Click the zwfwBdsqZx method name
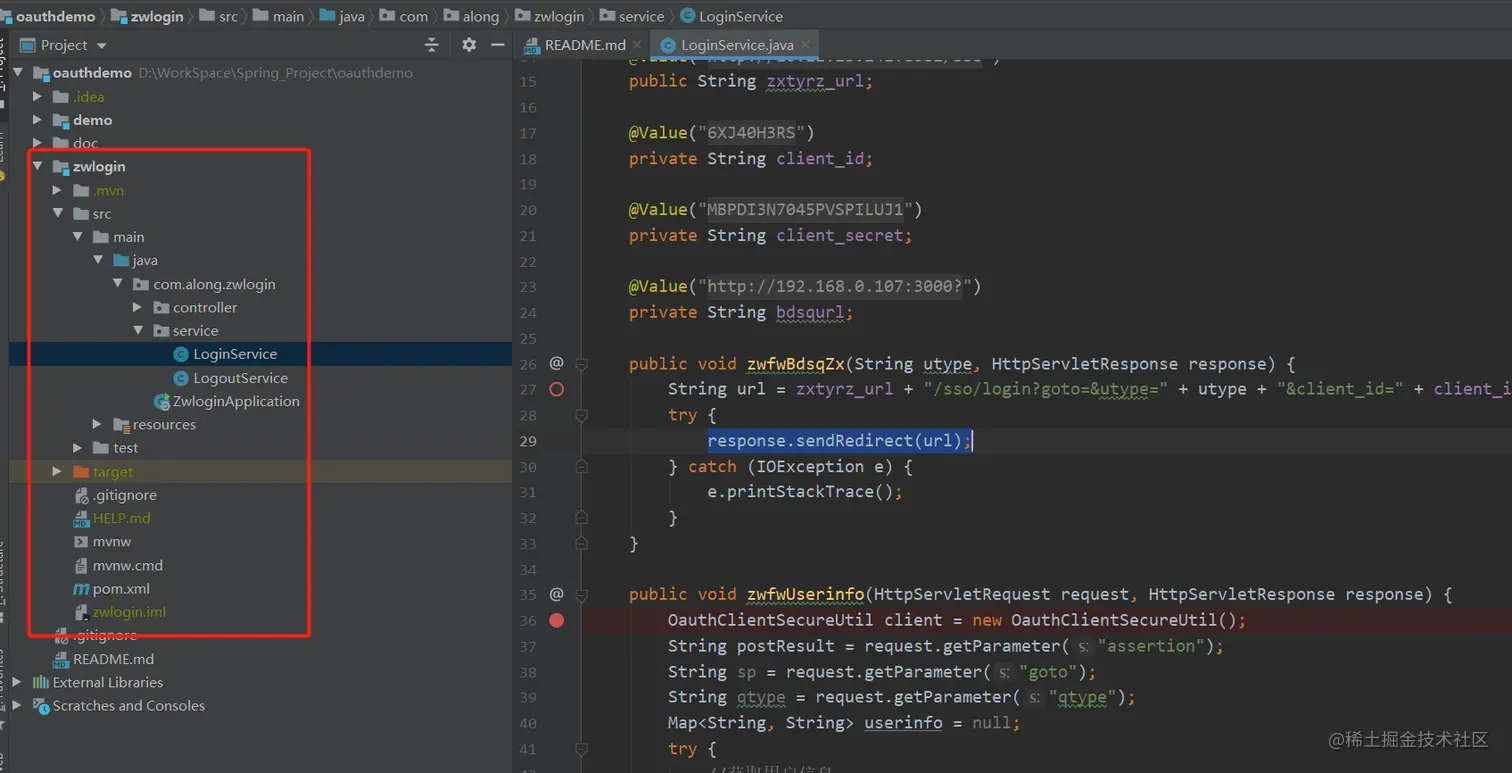The height and width of the screenshot is (773, 1512). (x=796, y=364)
